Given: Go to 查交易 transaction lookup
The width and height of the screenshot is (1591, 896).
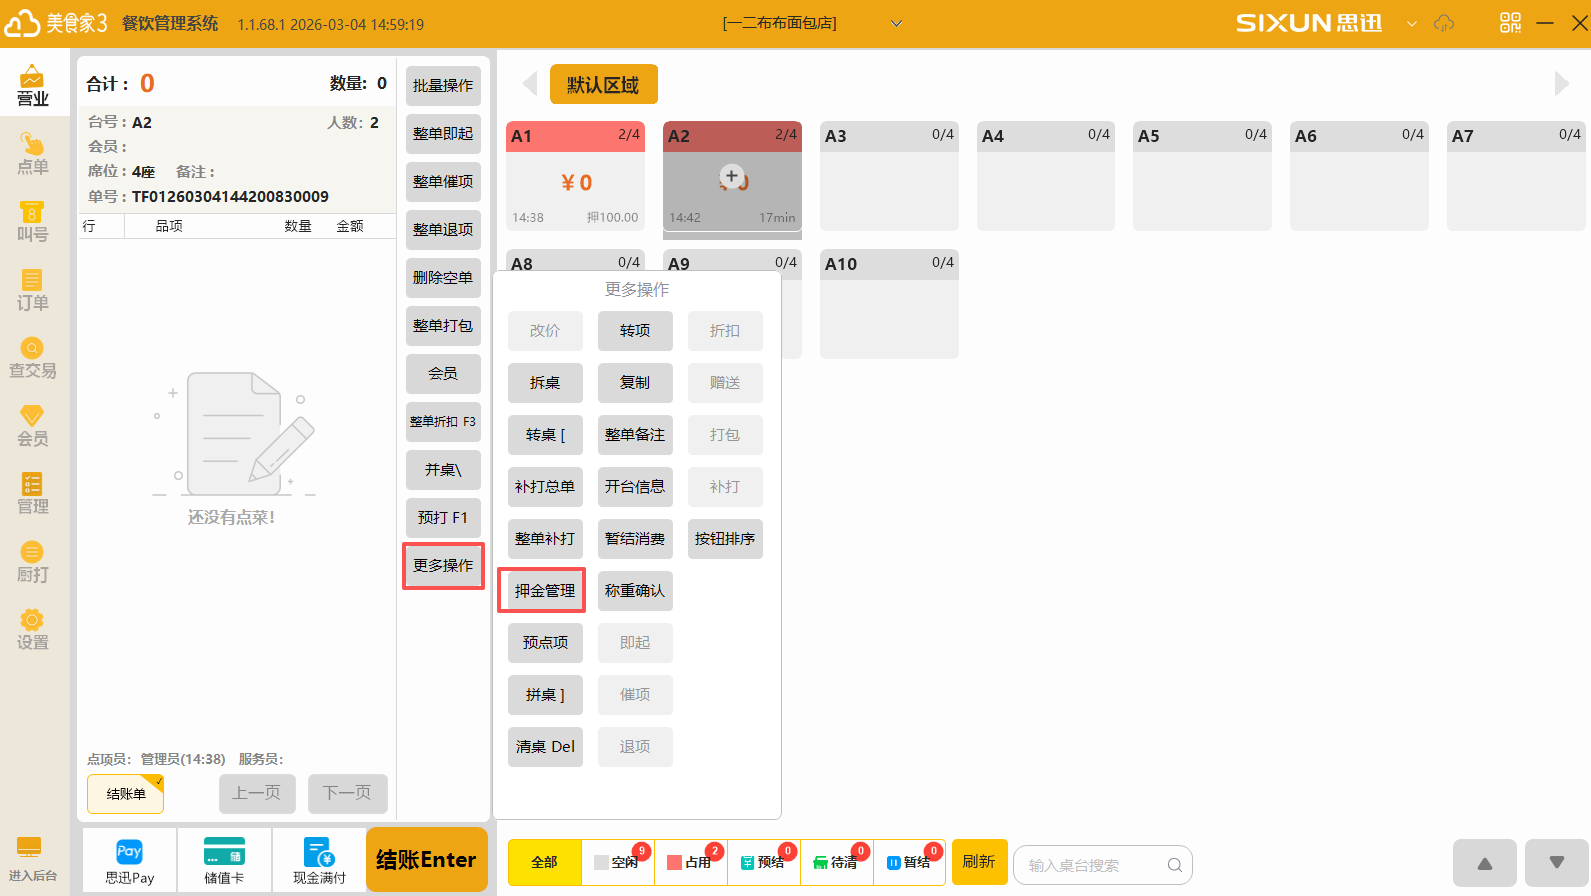Looking at the screenshot, I should [32, 358].
